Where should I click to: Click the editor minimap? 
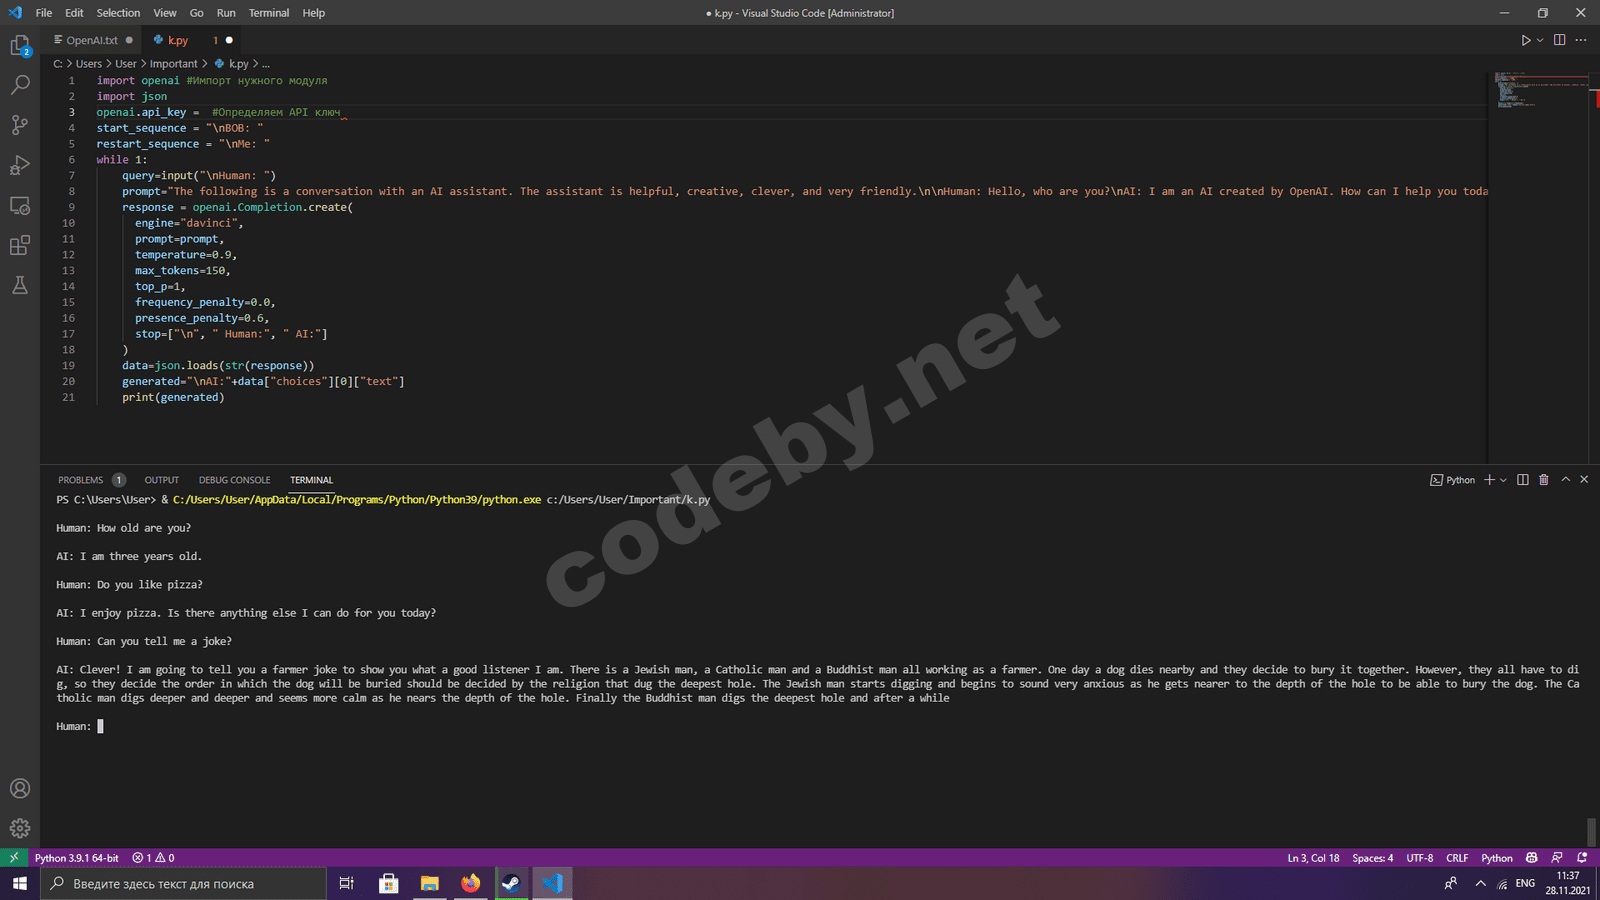click(1540, 90)
